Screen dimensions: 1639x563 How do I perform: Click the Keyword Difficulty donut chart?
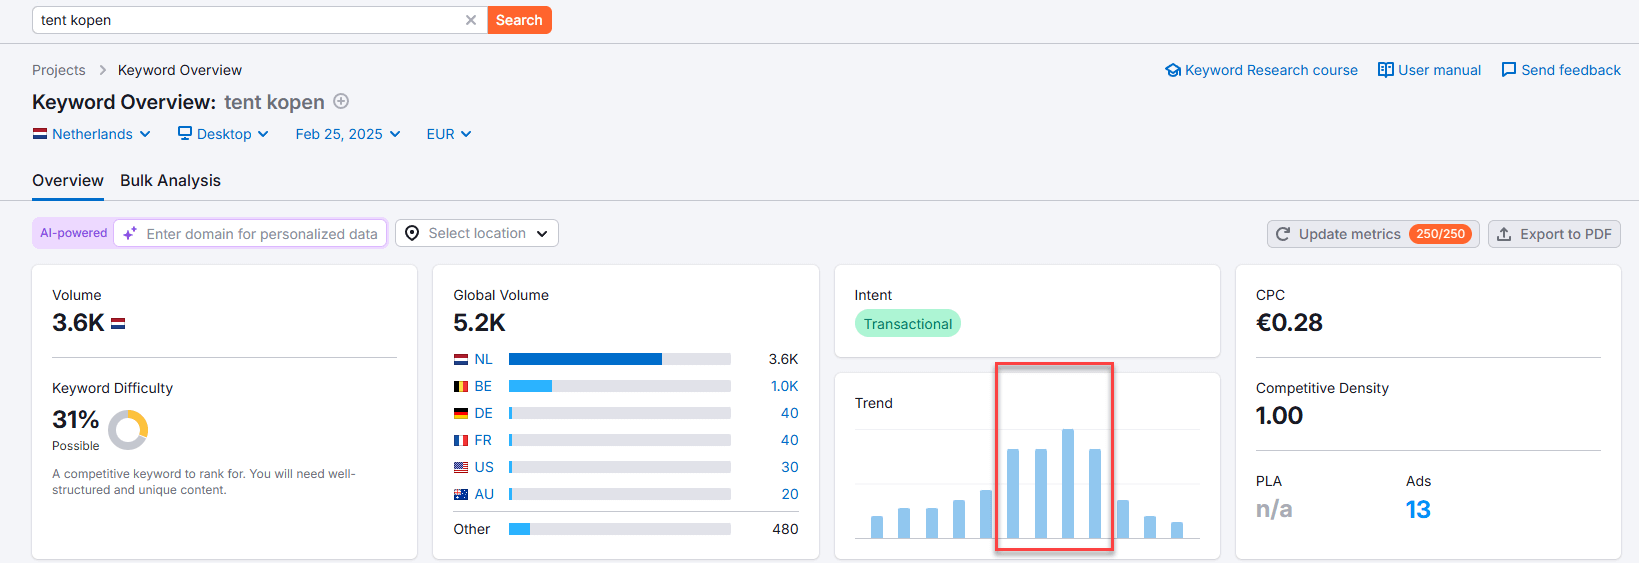[128, 430]
